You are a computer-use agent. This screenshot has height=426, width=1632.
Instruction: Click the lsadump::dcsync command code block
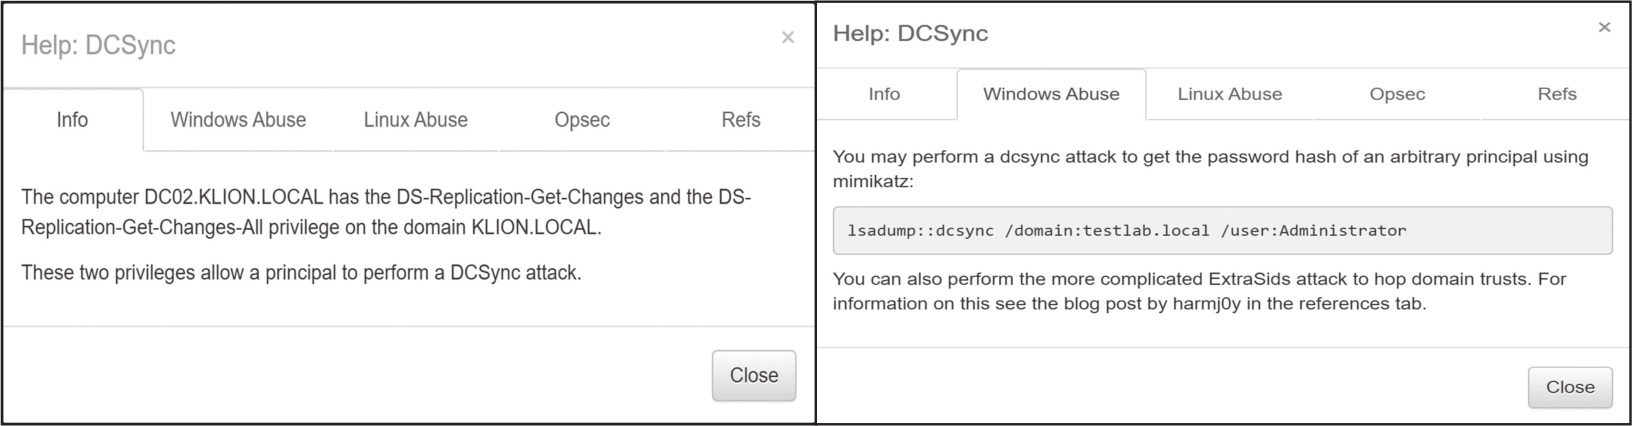[1222, 231]
